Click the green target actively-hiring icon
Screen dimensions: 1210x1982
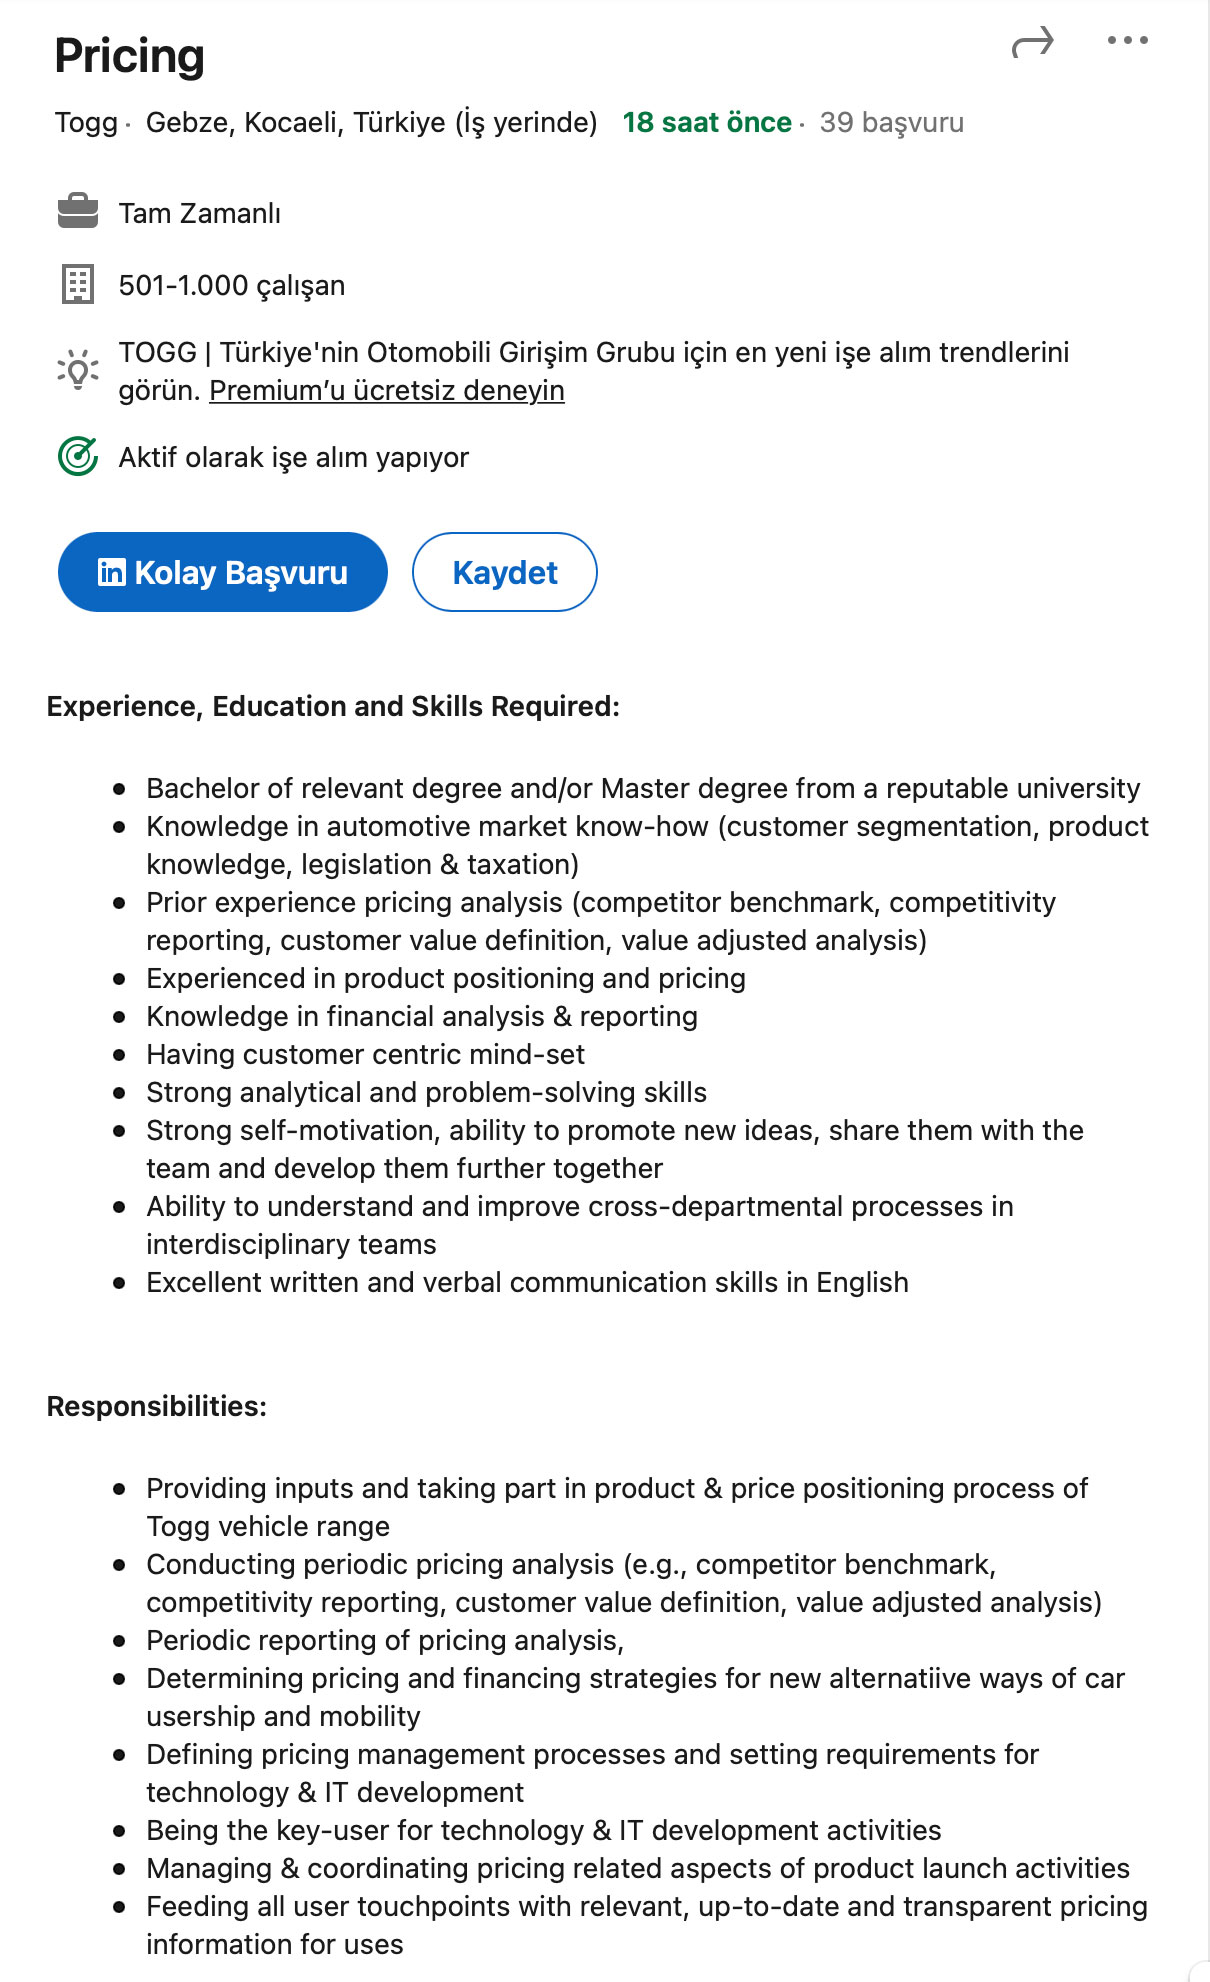(x=78, y=457)
